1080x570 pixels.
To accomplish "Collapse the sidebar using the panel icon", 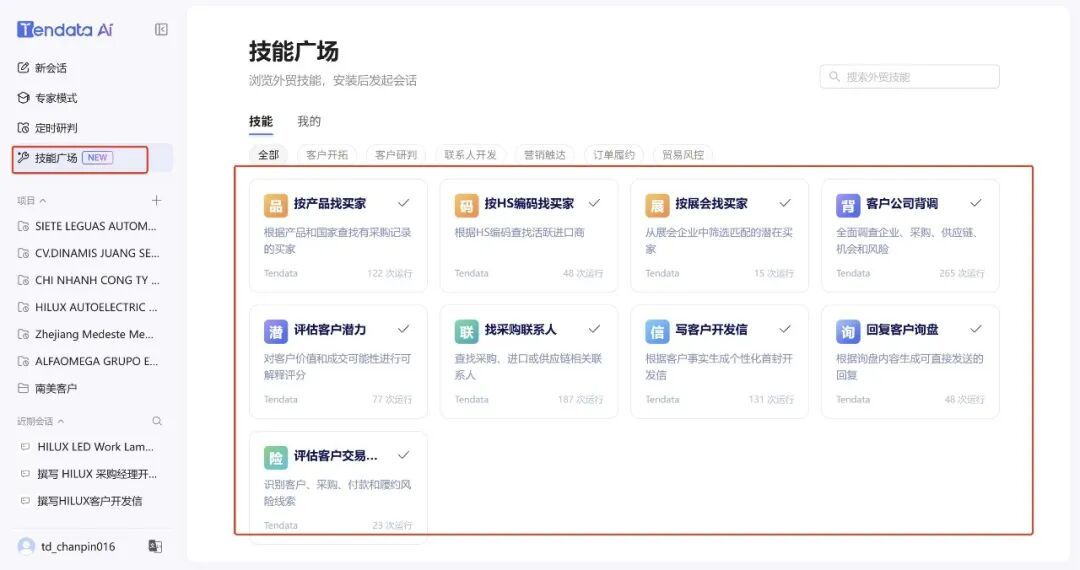I will 161,29.
